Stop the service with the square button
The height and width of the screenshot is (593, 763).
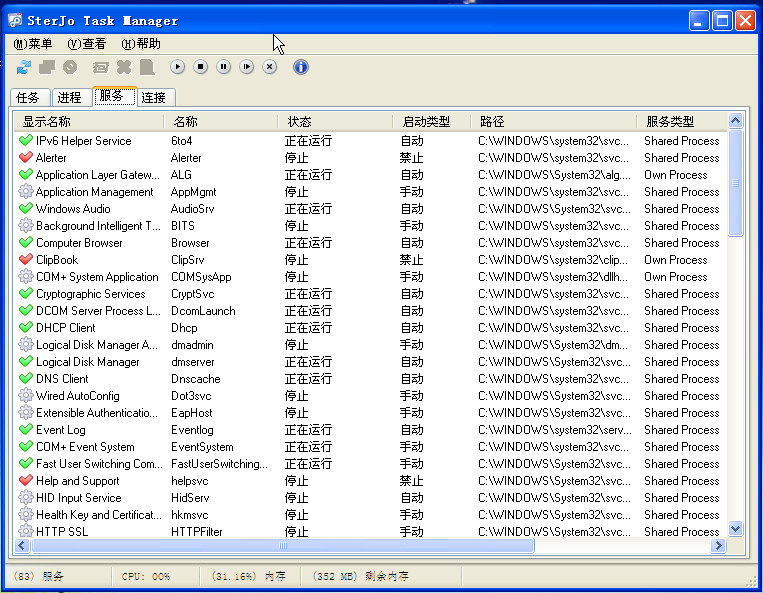click(x=200, y=67)
